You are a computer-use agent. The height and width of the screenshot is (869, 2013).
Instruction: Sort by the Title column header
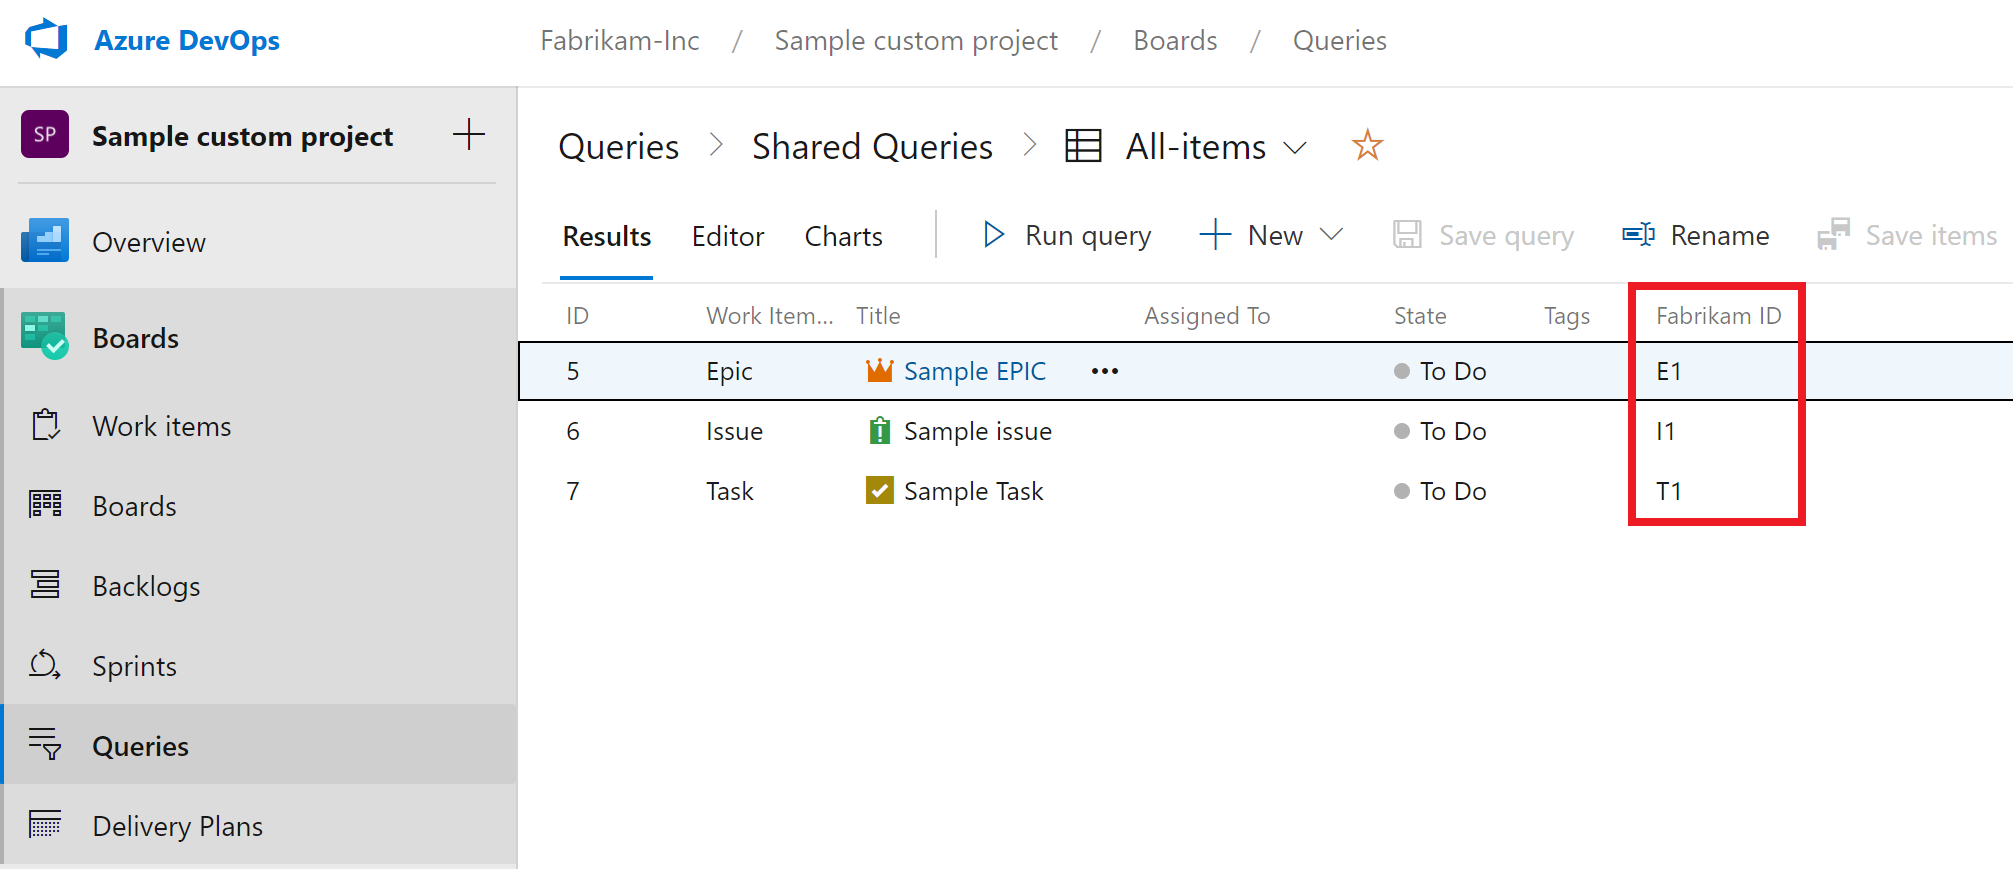878,316
